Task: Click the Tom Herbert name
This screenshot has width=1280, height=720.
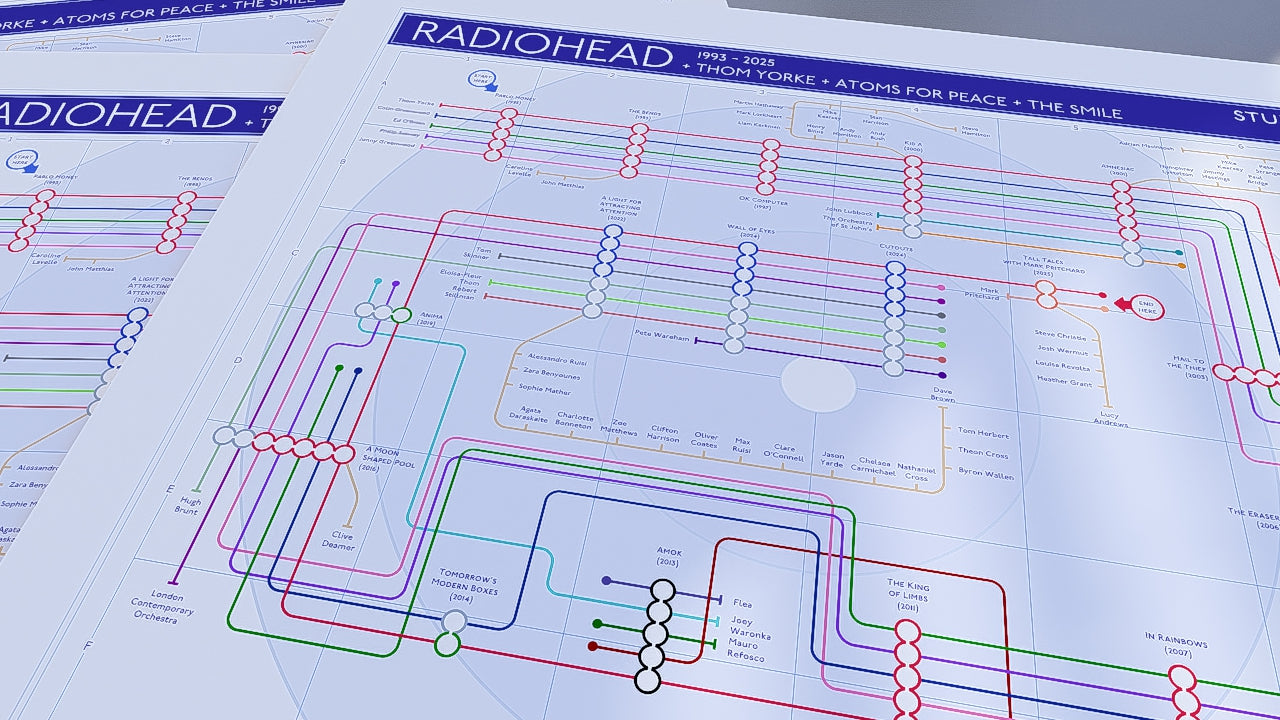Action: click(984, 435)
